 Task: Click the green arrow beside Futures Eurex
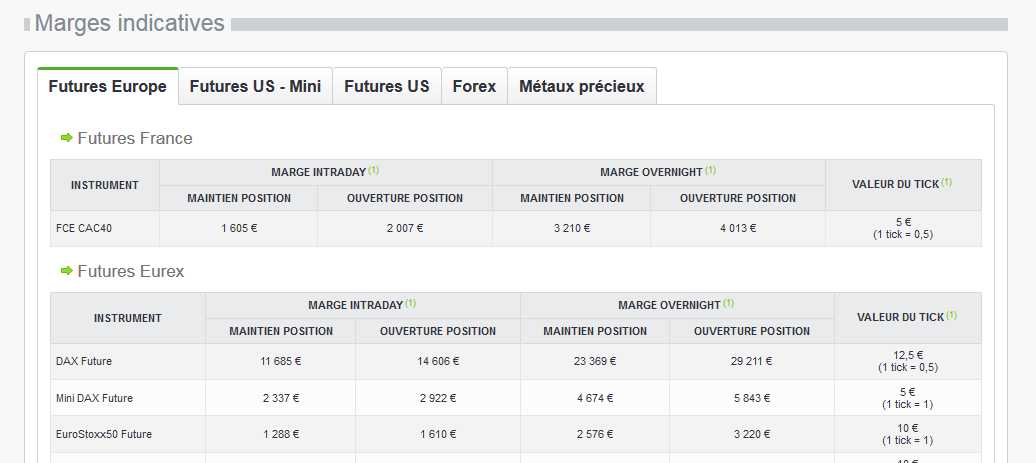(x=67, y=271)
